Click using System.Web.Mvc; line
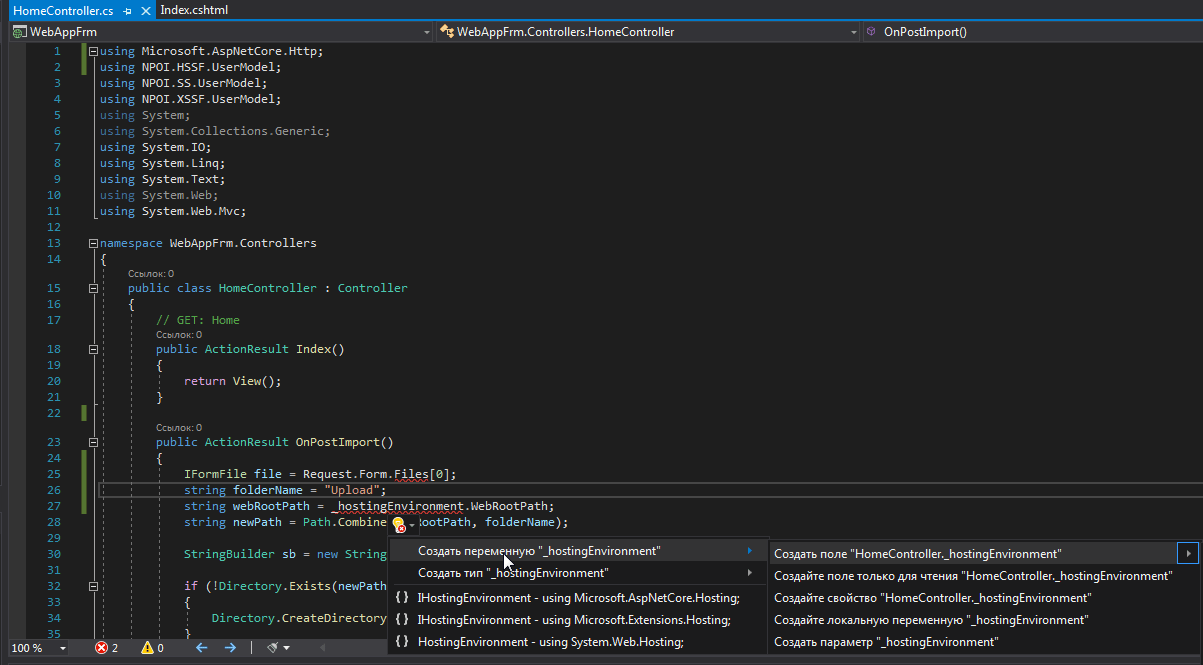The width and height of the screenshot is (1203, 665). (173, 211)
